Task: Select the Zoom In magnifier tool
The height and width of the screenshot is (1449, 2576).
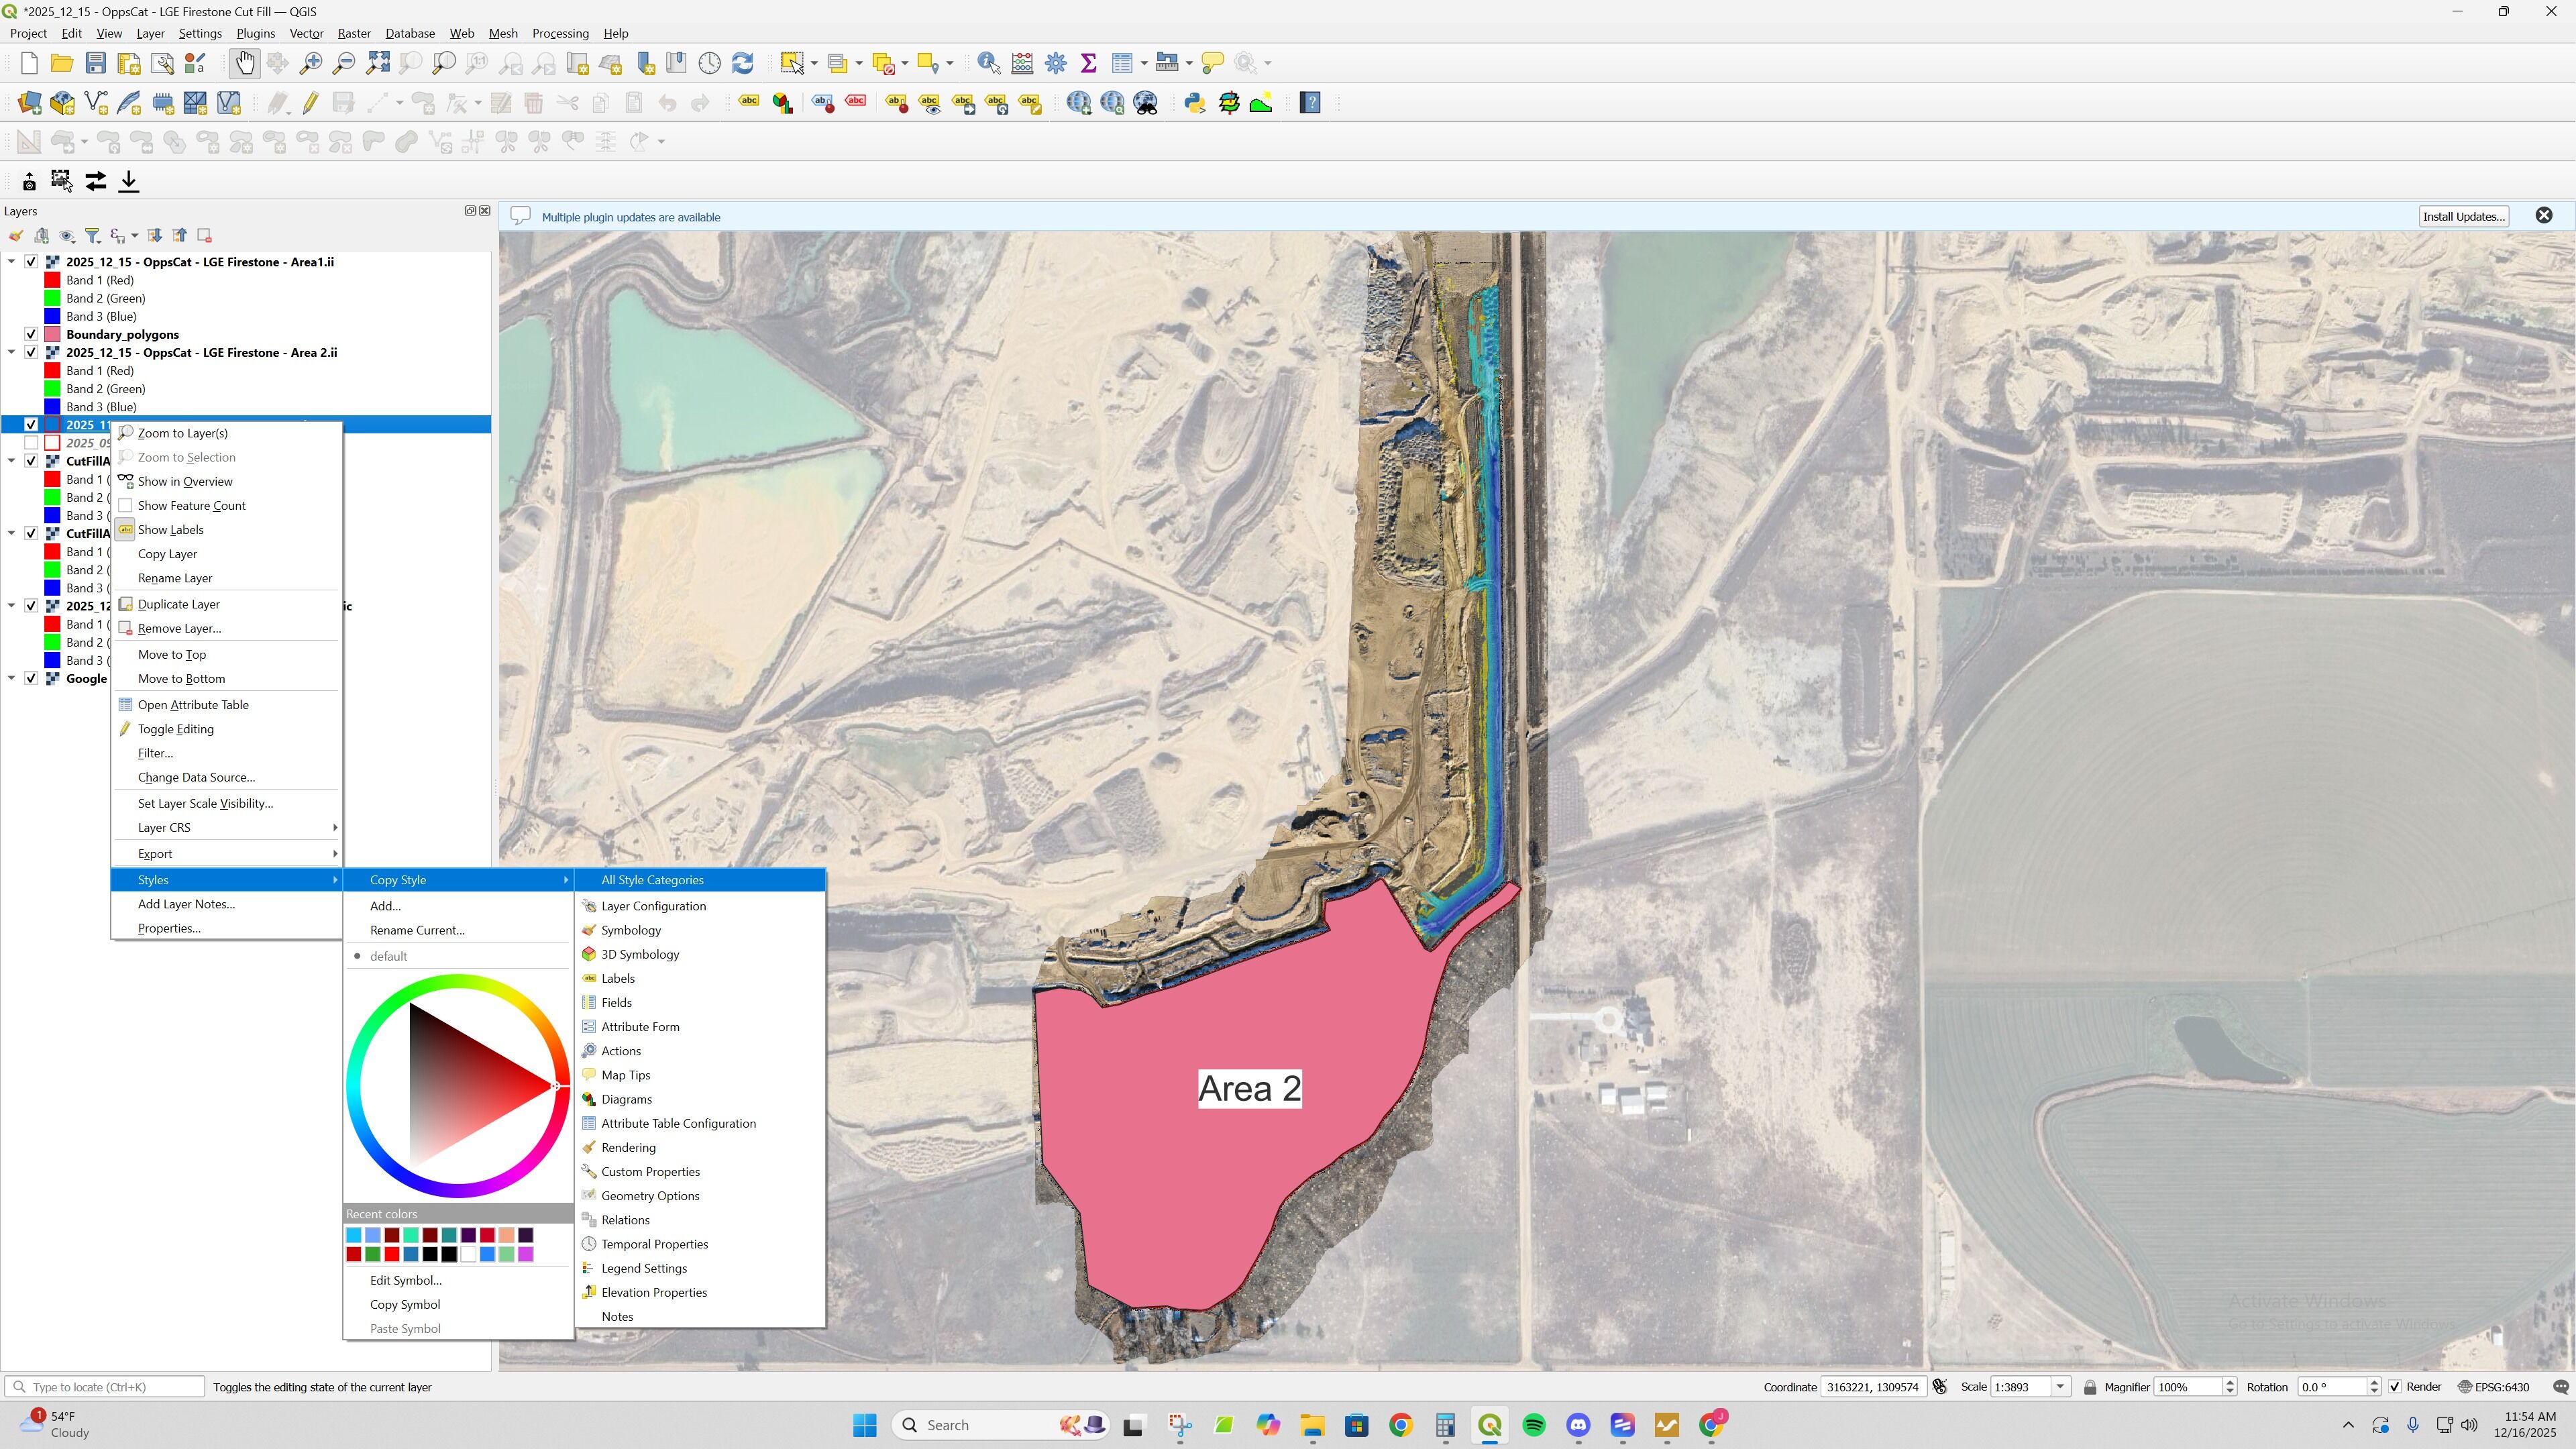Action: 311,63
